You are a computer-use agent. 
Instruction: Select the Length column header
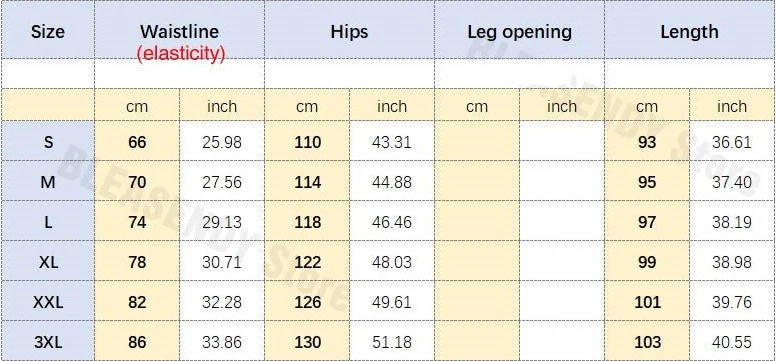coord(689,32)
